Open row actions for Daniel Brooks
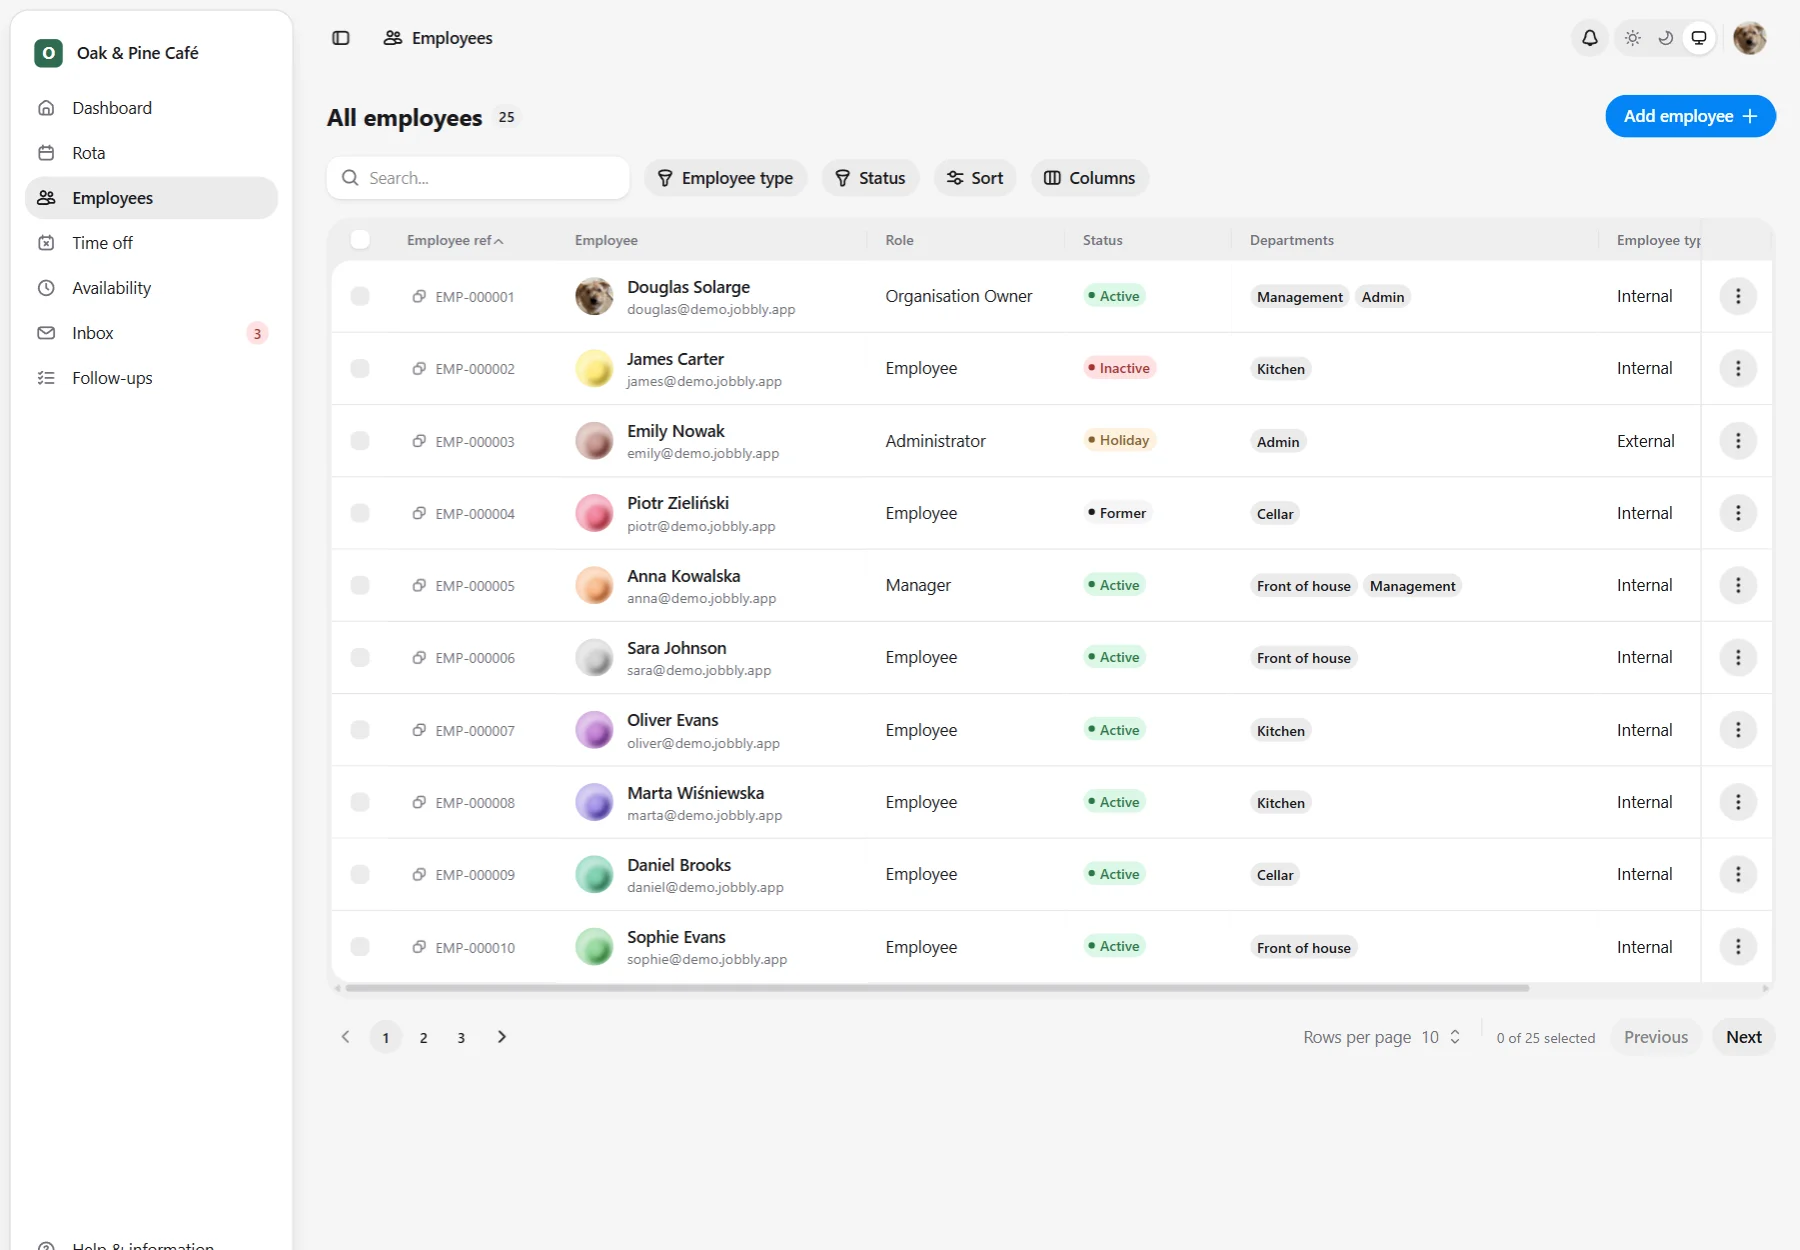 (x=1738, y=874)
